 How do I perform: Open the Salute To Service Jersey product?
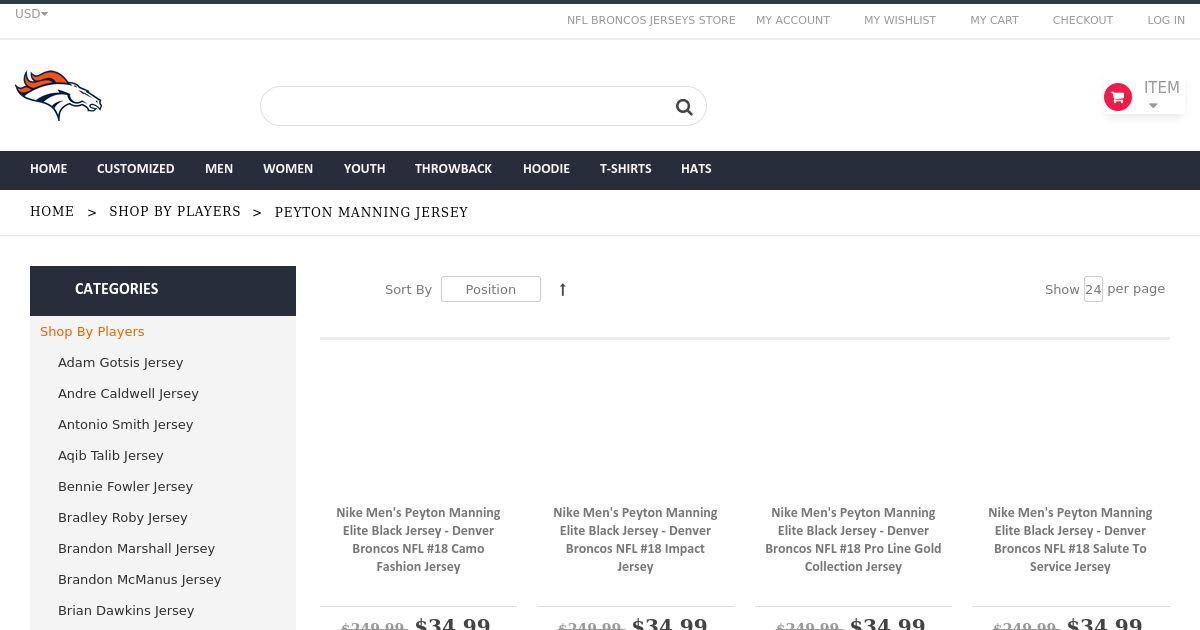coord(1070,540)
